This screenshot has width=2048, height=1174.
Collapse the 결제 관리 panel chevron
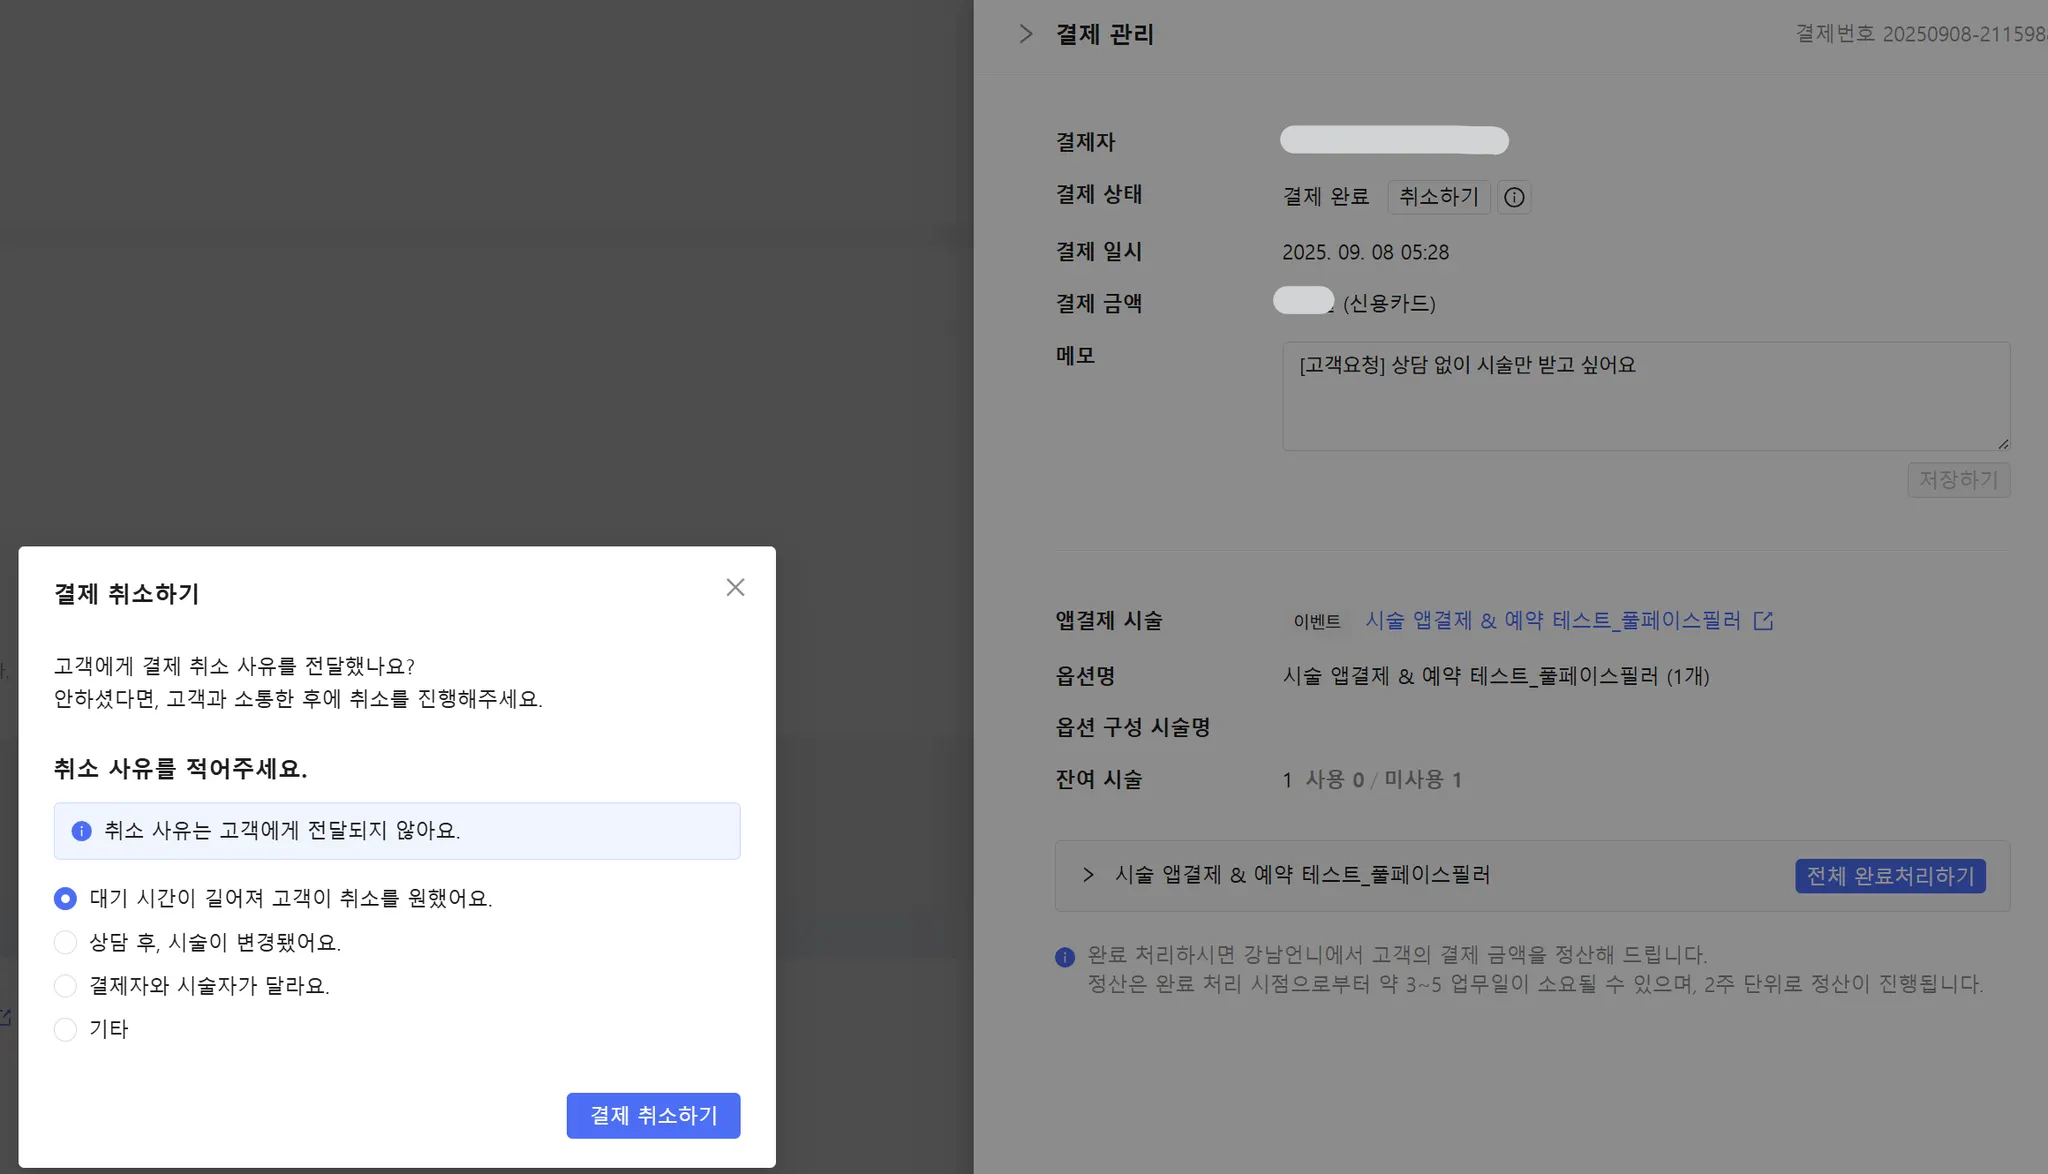(1025, 34)
